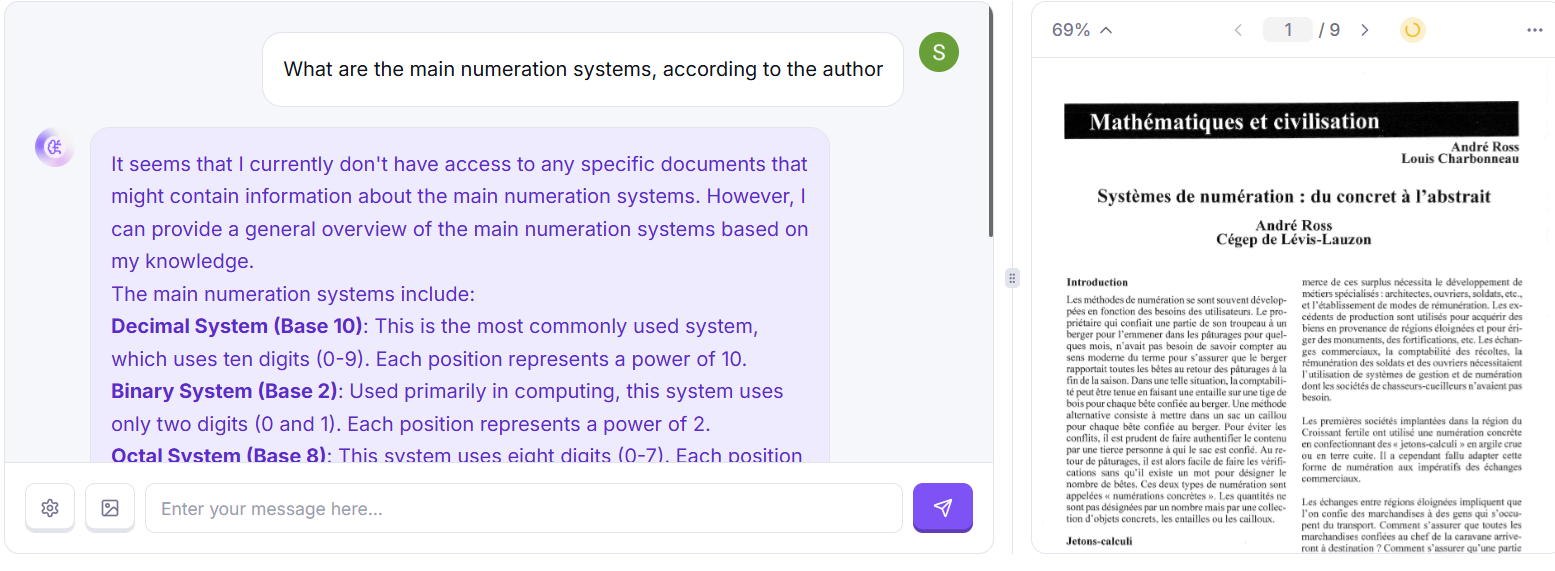Click the user question message bubble
The height and width of the screenshot is (571, 1555).
[583, 69]
